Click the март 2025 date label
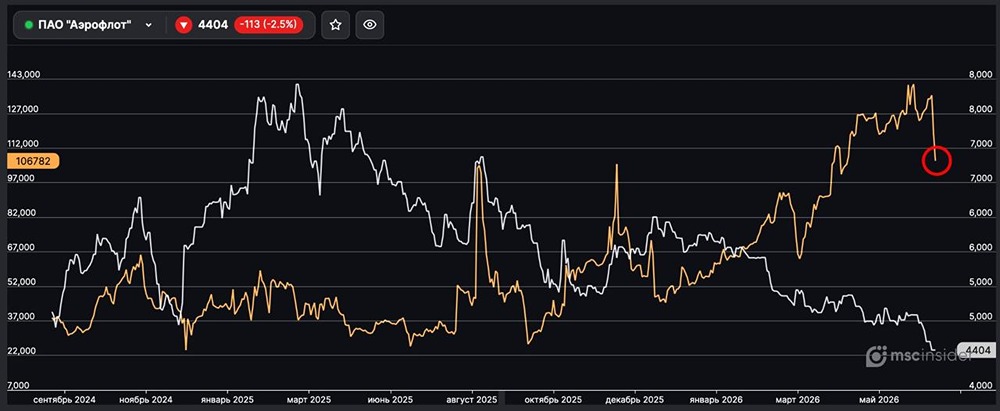Screen dimensions: 1000x411 (x=308, y=399)
